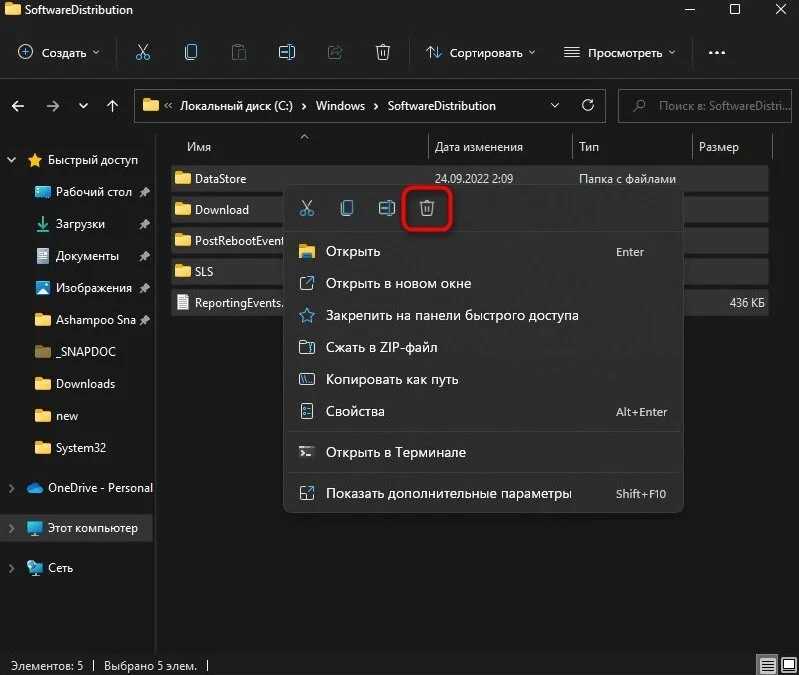Expand the OneDrive - Personal node
The width and height of the screenshot is (799, 675).
point(11,488)
